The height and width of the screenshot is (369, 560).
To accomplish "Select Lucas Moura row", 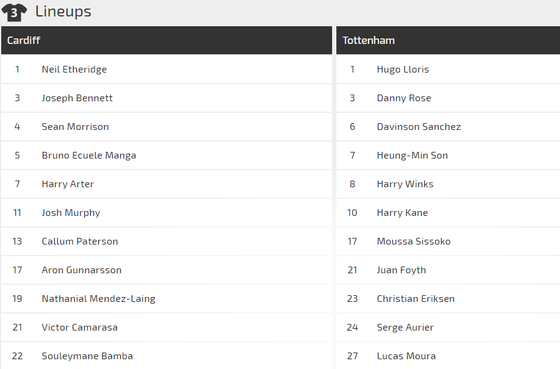I will (448, 356).
